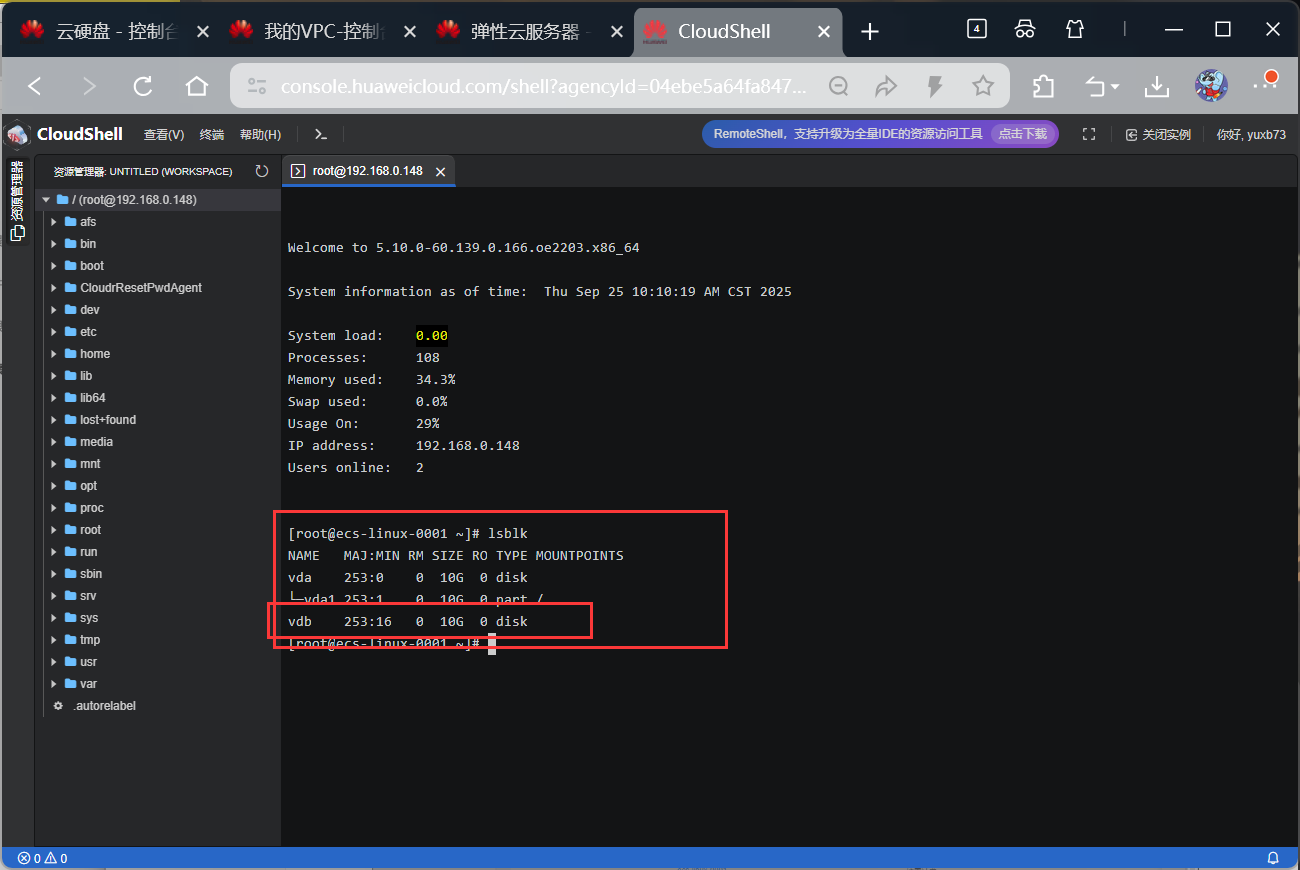Open site settings icon in address bar
This screenshot has width=1300, height=870.
(x=257, y=87)
